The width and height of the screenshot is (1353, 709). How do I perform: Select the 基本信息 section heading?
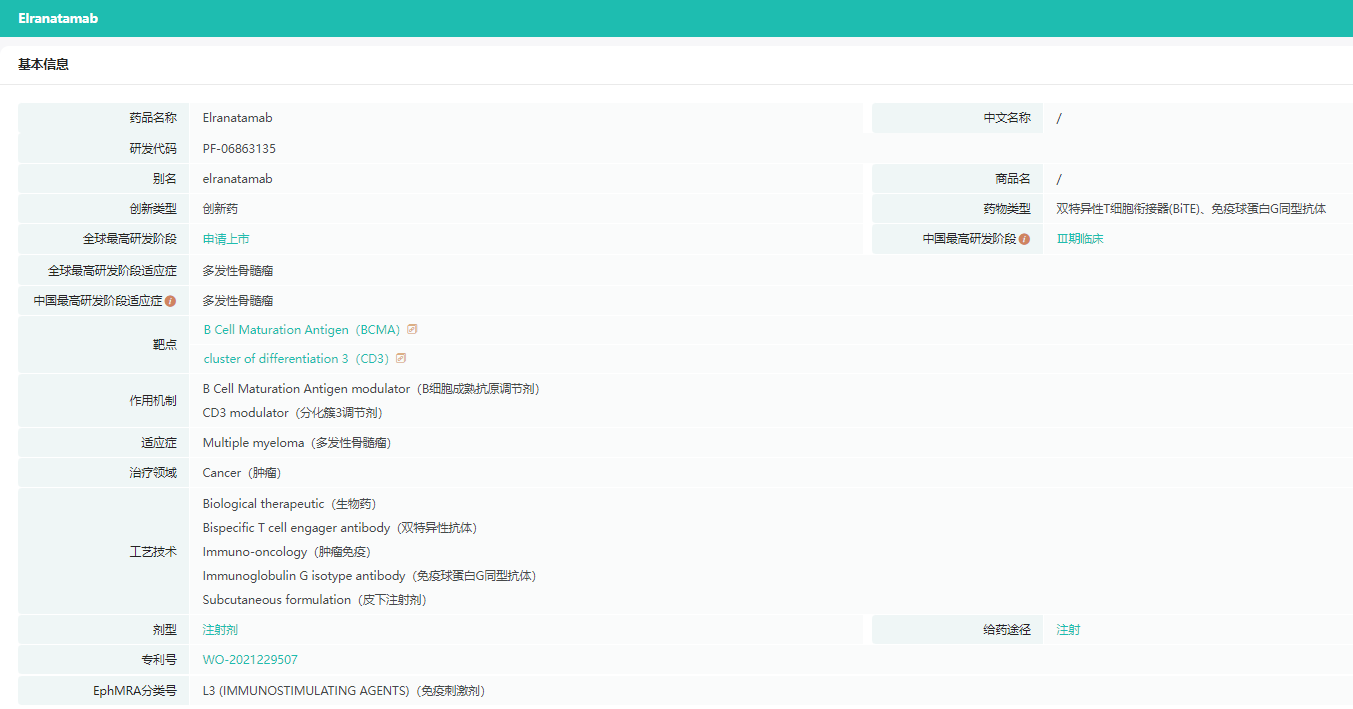[x=44, y=65]
